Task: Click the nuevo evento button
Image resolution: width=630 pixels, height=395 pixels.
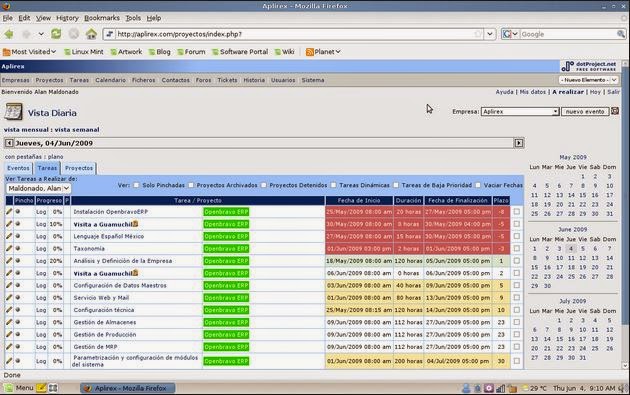Action: click(585, 111)
